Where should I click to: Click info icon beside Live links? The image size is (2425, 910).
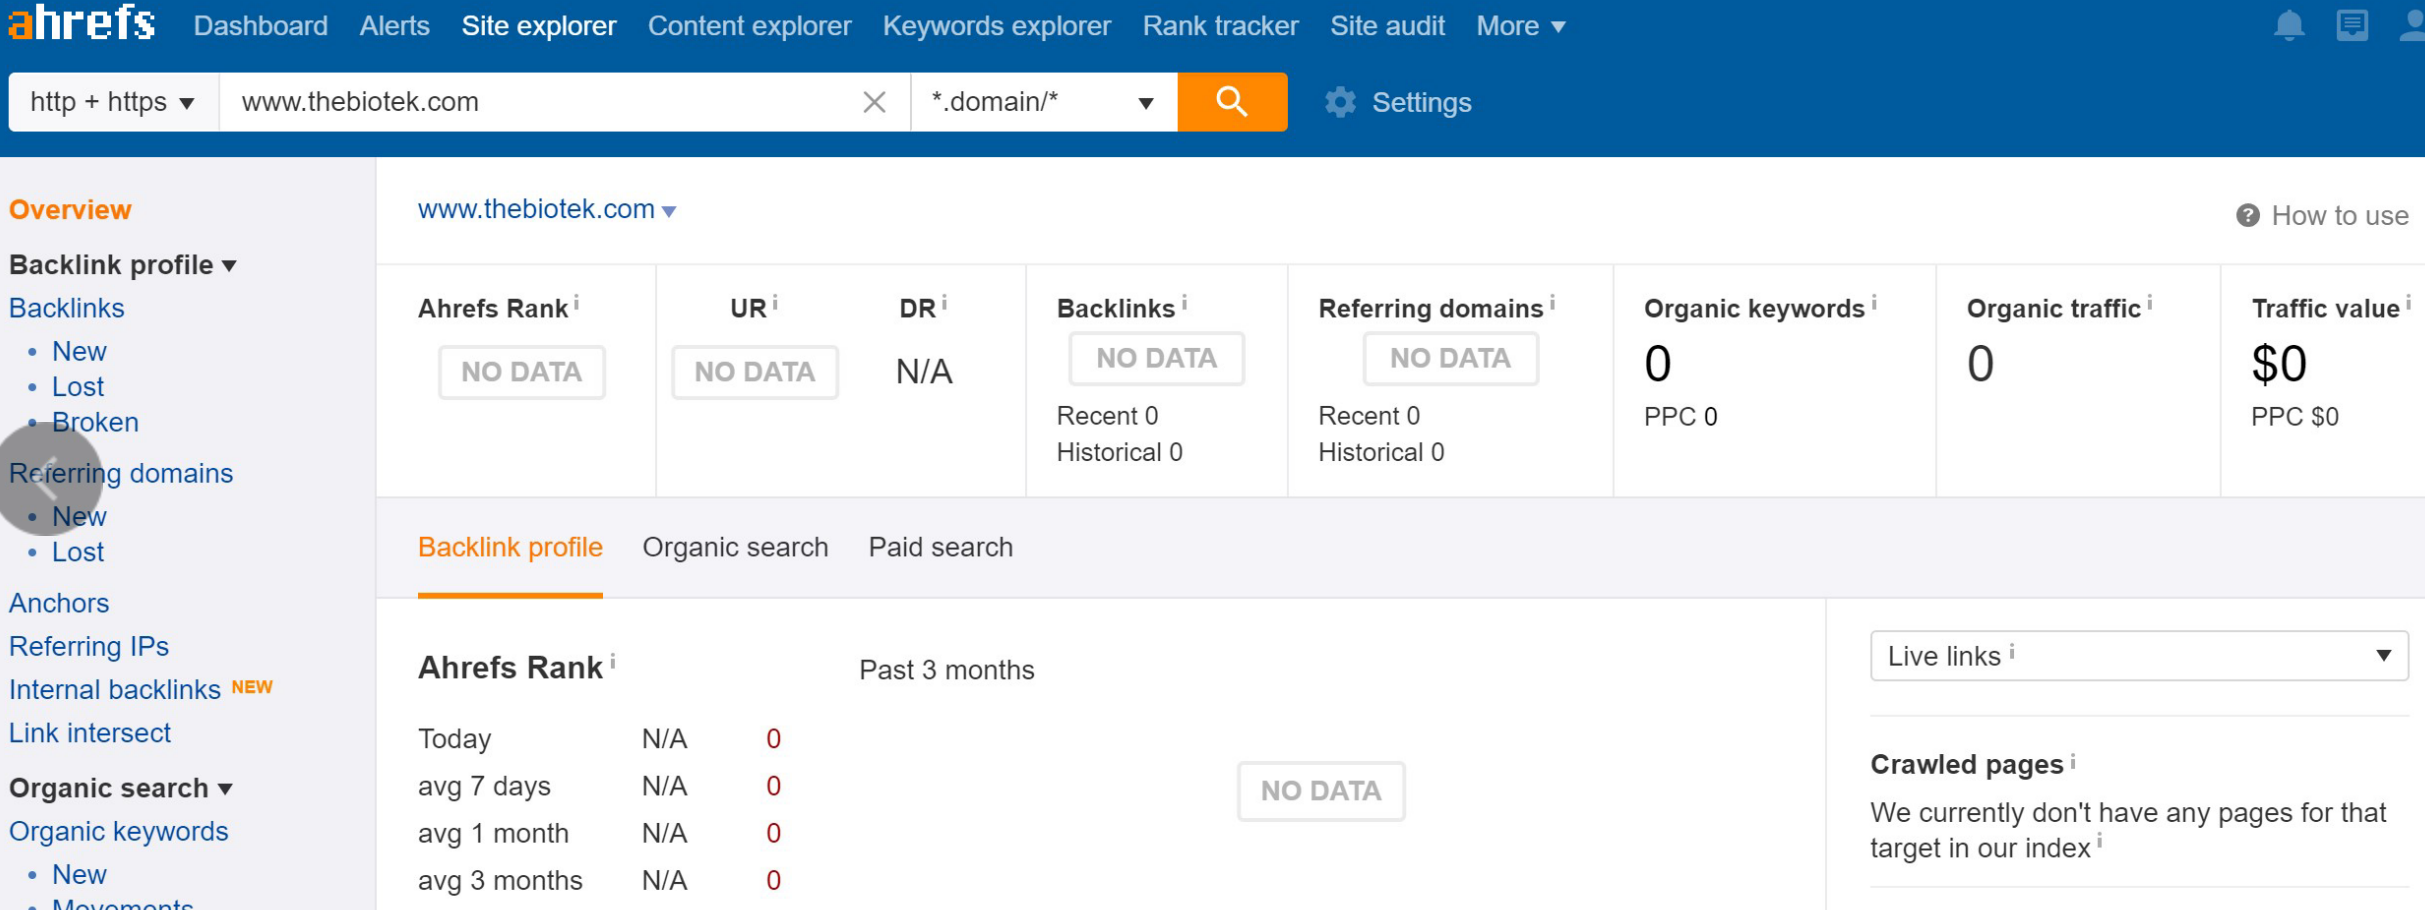click(2012, 652)
